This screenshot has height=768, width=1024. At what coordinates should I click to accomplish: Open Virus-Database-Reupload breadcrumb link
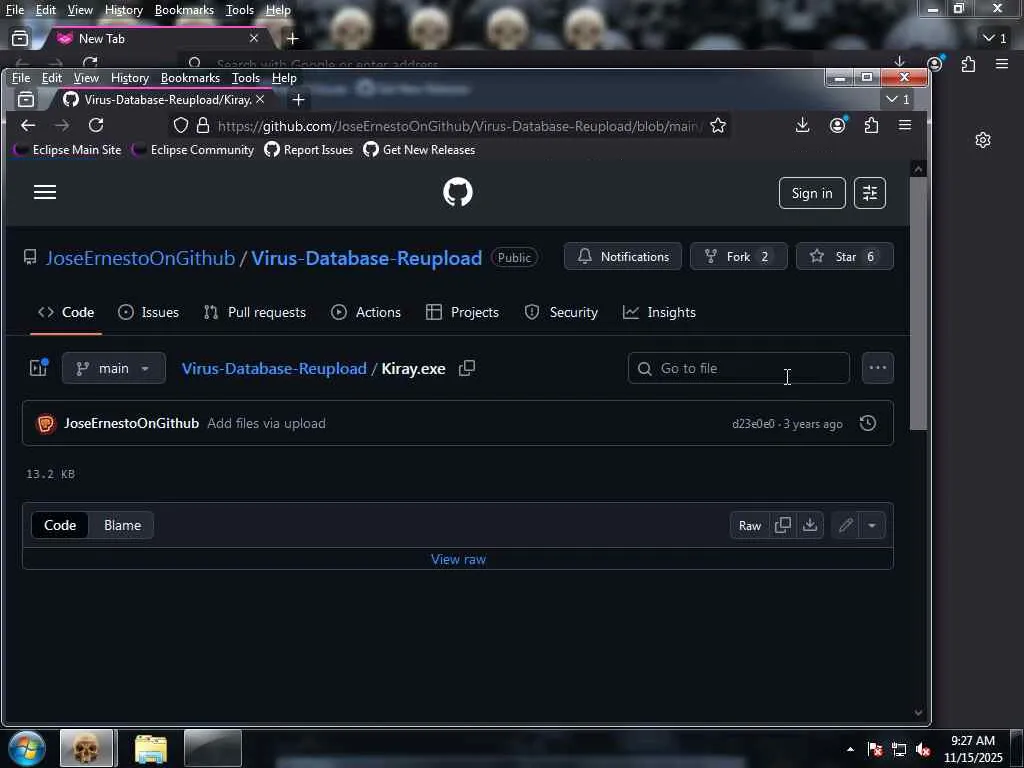(274, 368)
